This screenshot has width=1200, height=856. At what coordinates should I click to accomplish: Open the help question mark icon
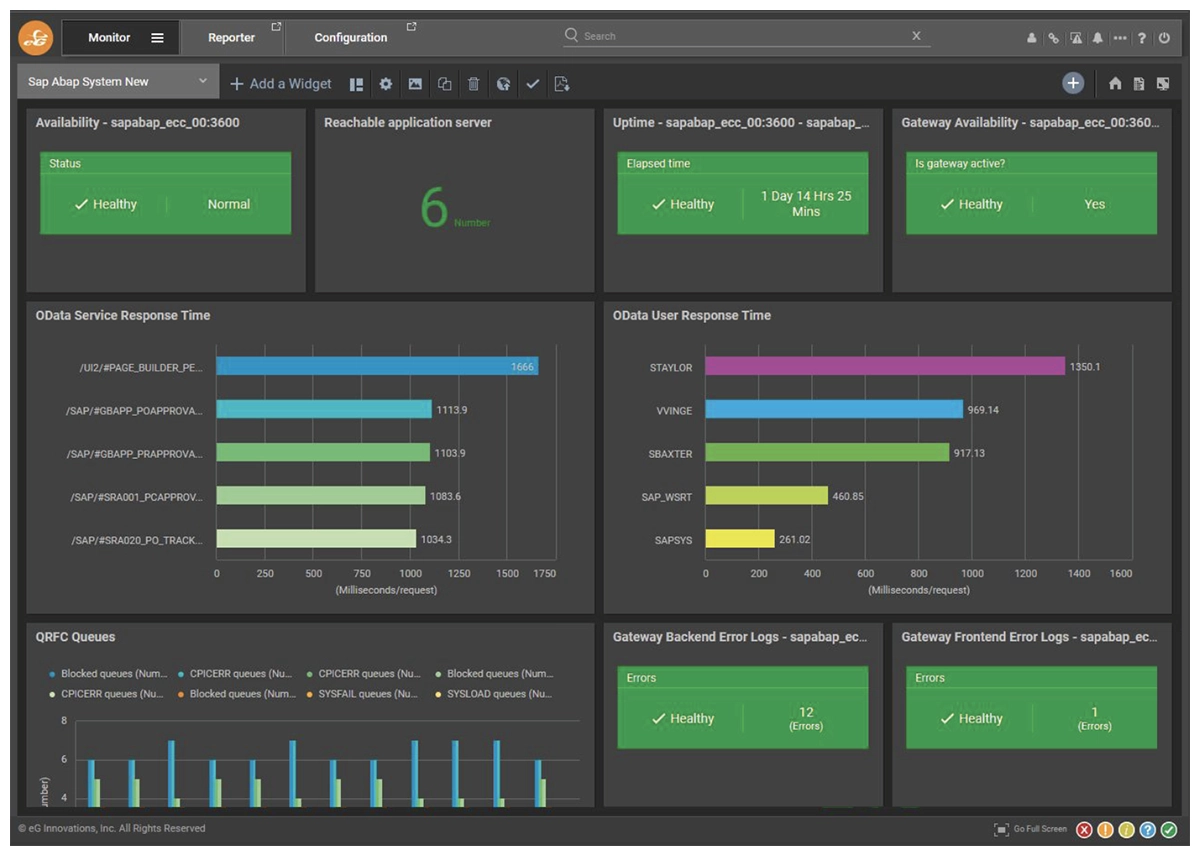1142,38
